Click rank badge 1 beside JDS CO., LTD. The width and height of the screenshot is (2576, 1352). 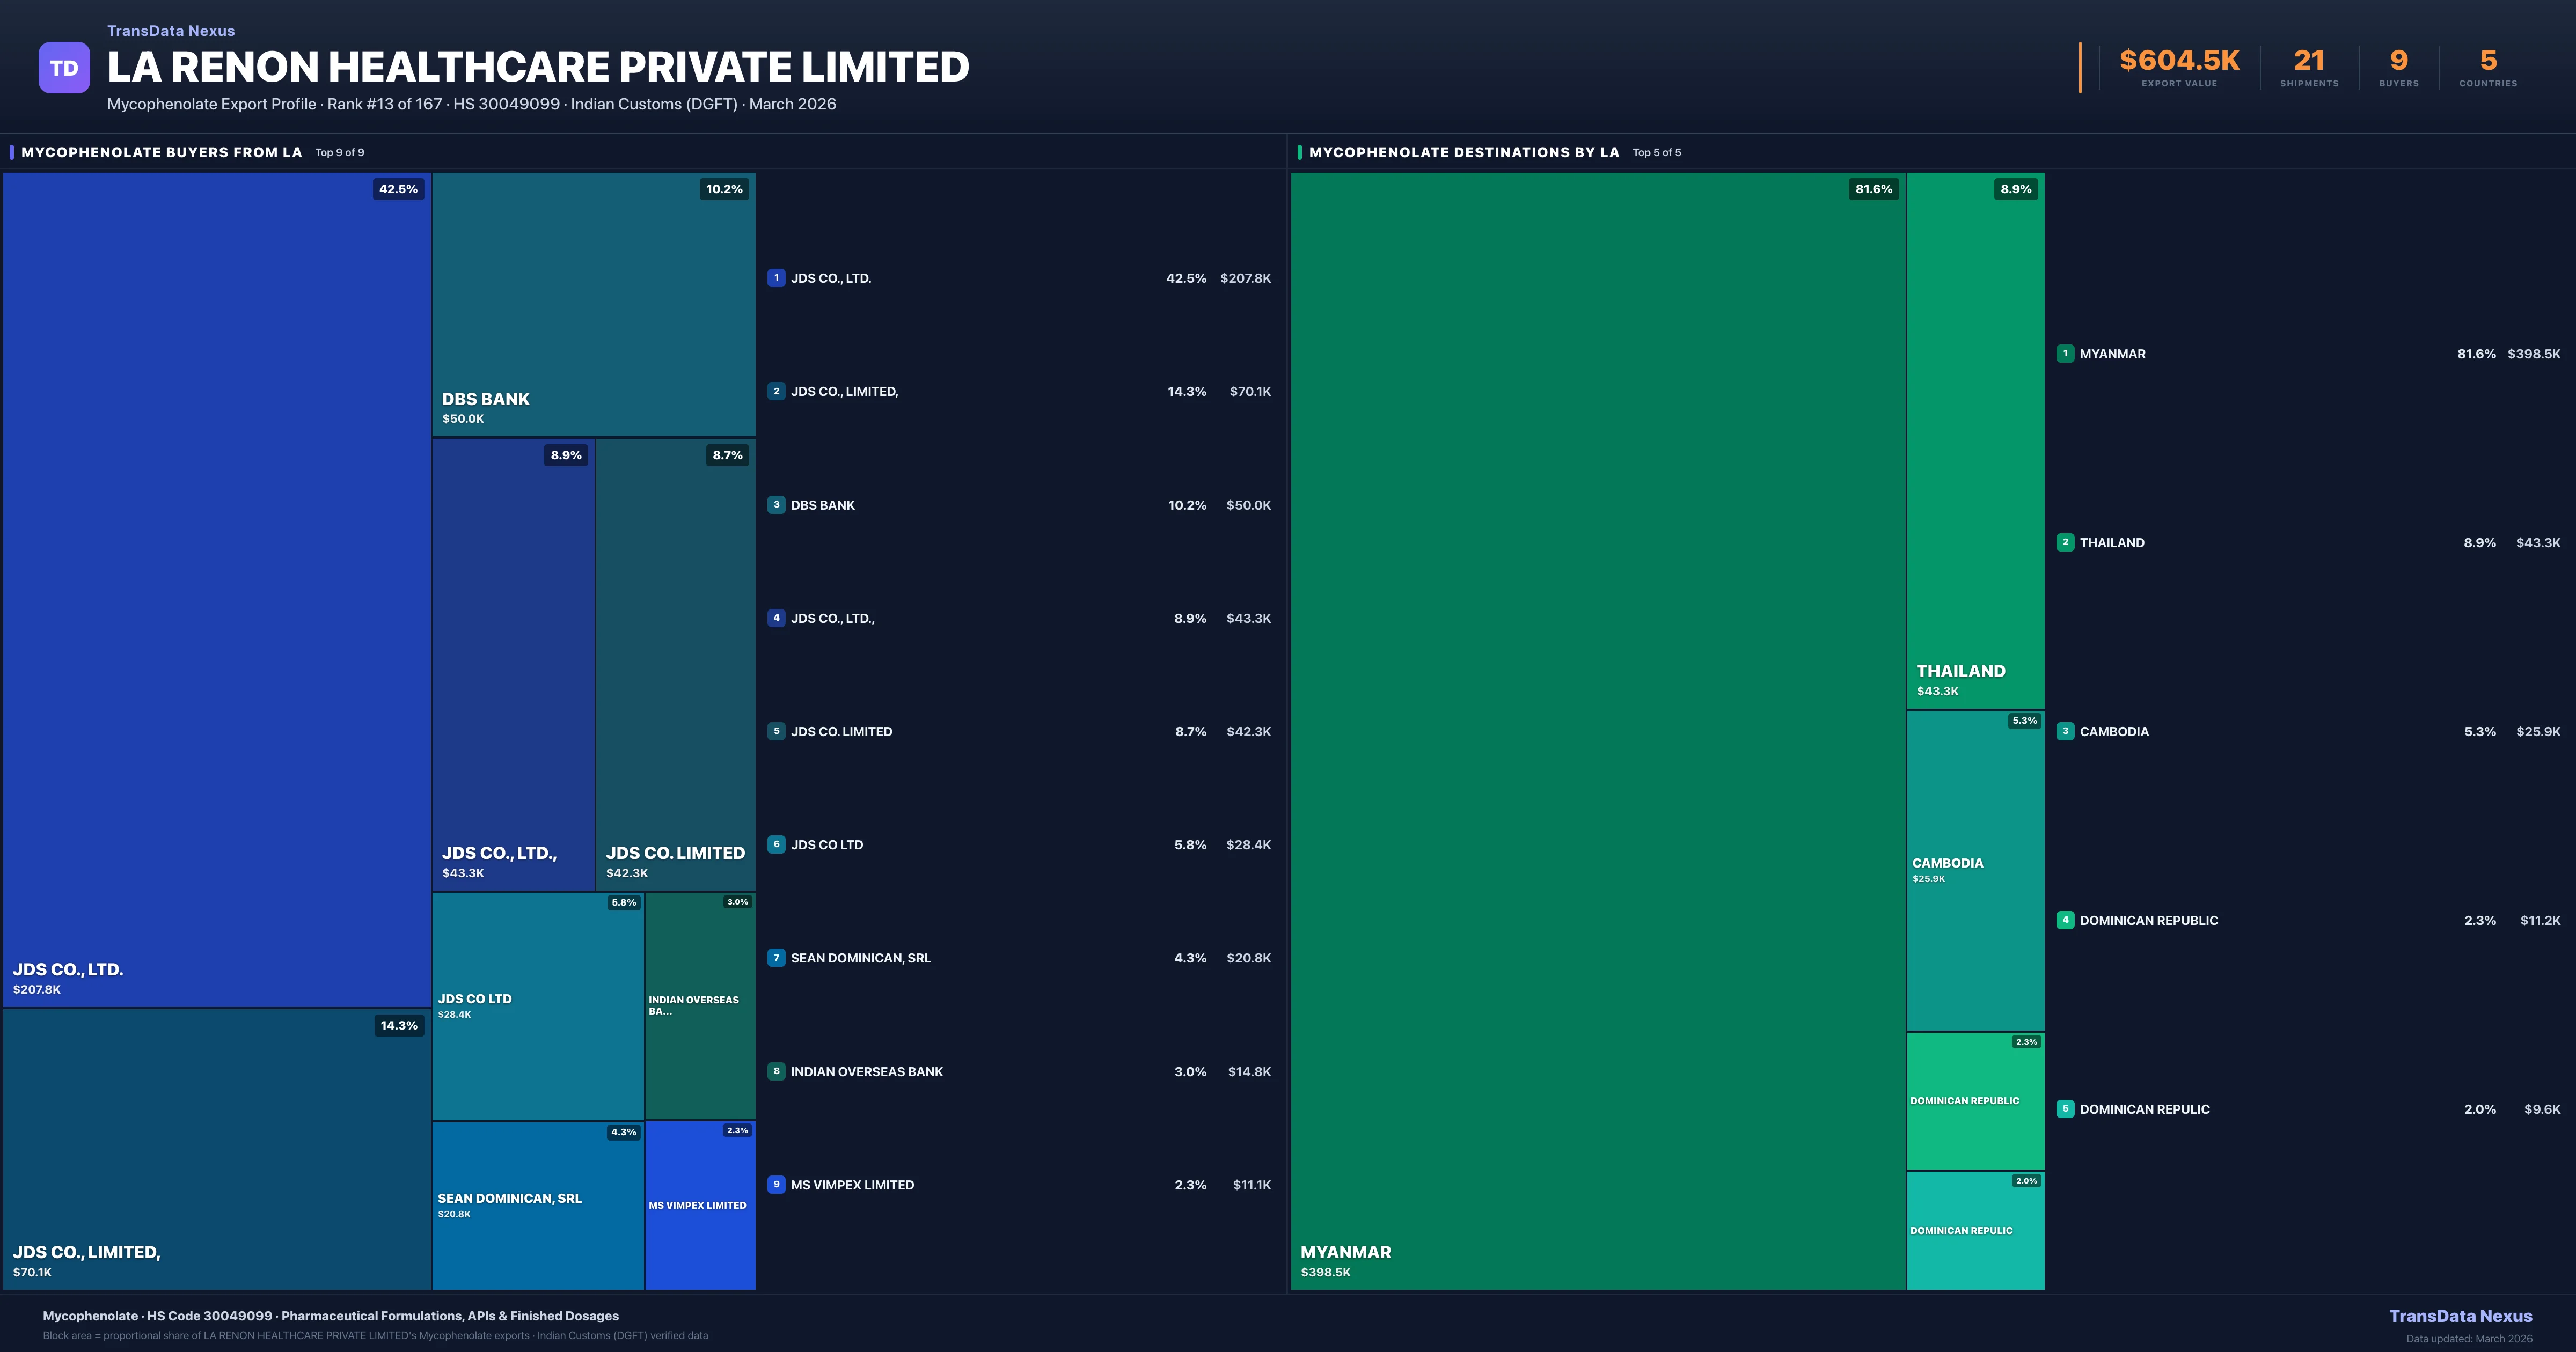[776, 278]
